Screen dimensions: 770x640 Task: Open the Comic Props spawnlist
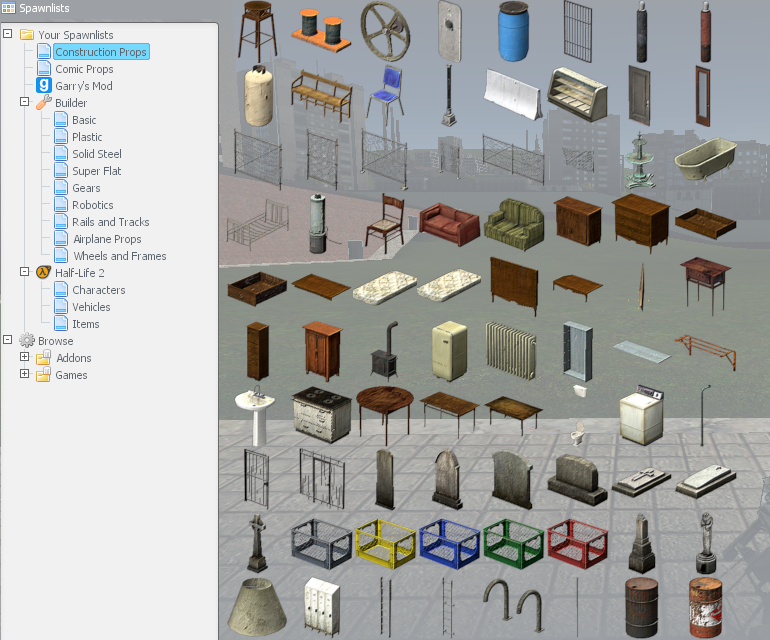[84, 69]
